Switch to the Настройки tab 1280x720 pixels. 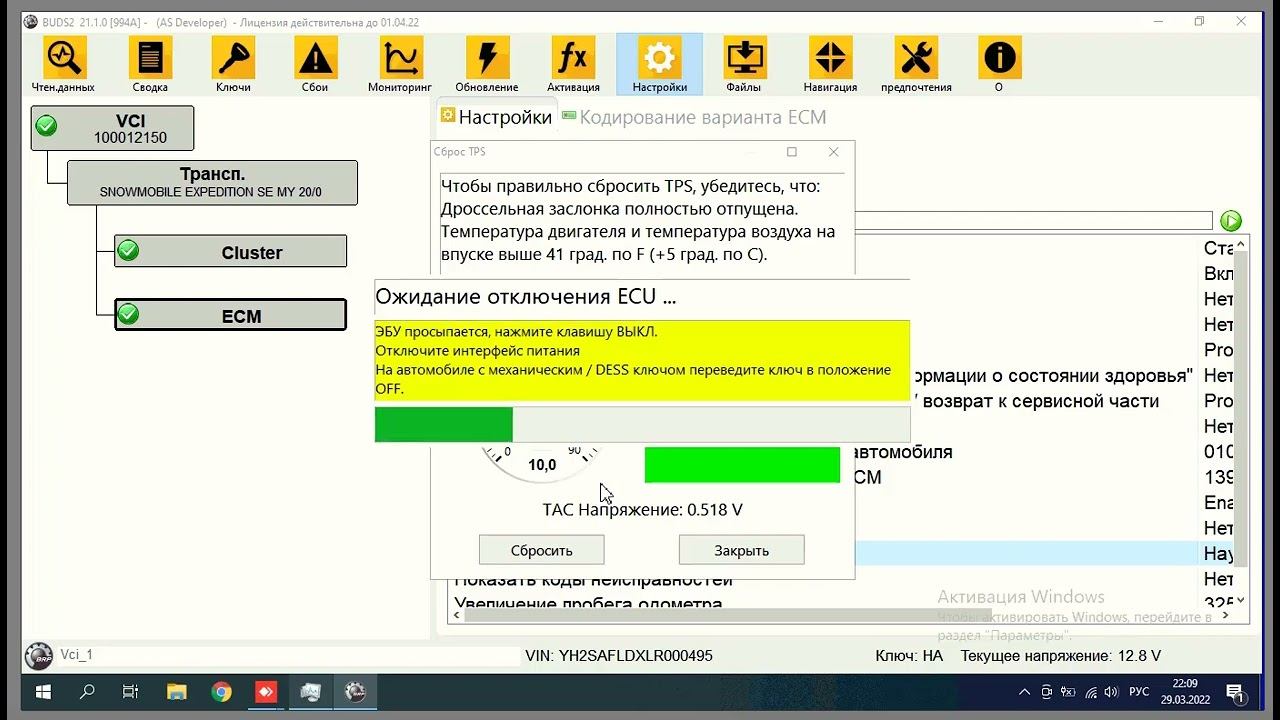click(496, 117)
